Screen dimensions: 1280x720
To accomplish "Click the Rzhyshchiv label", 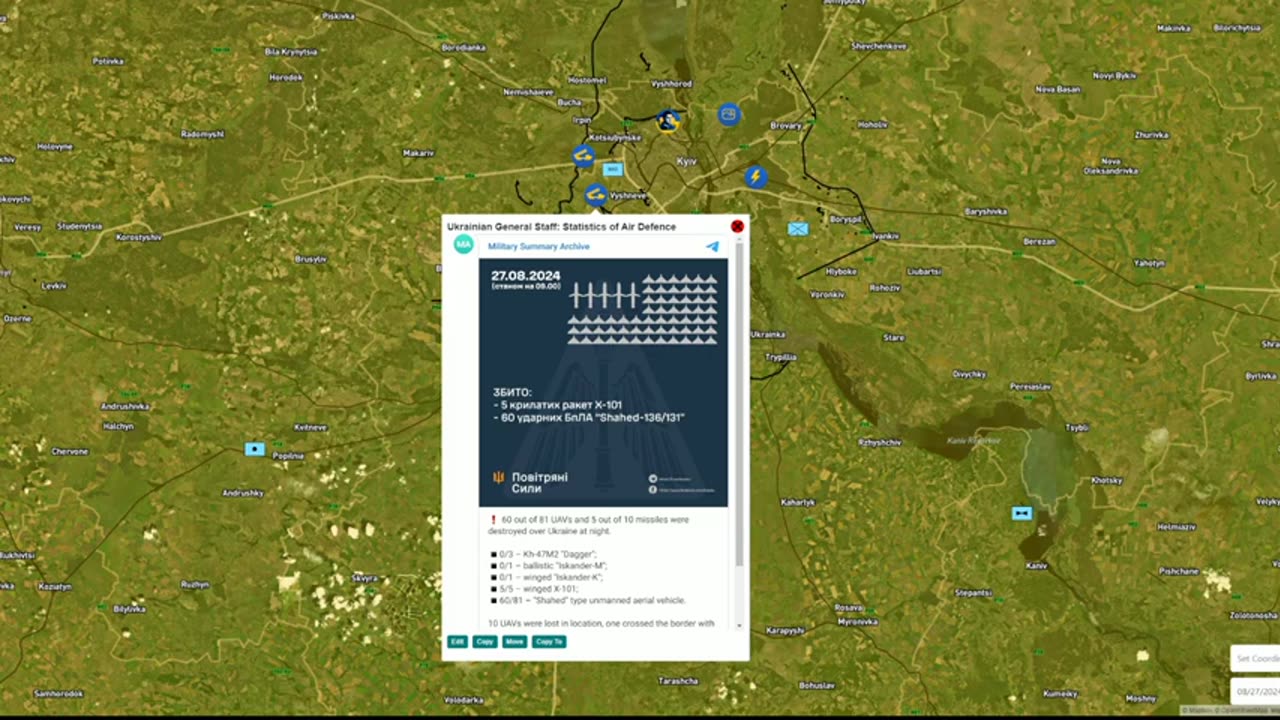I will click(x=880, y=442).
